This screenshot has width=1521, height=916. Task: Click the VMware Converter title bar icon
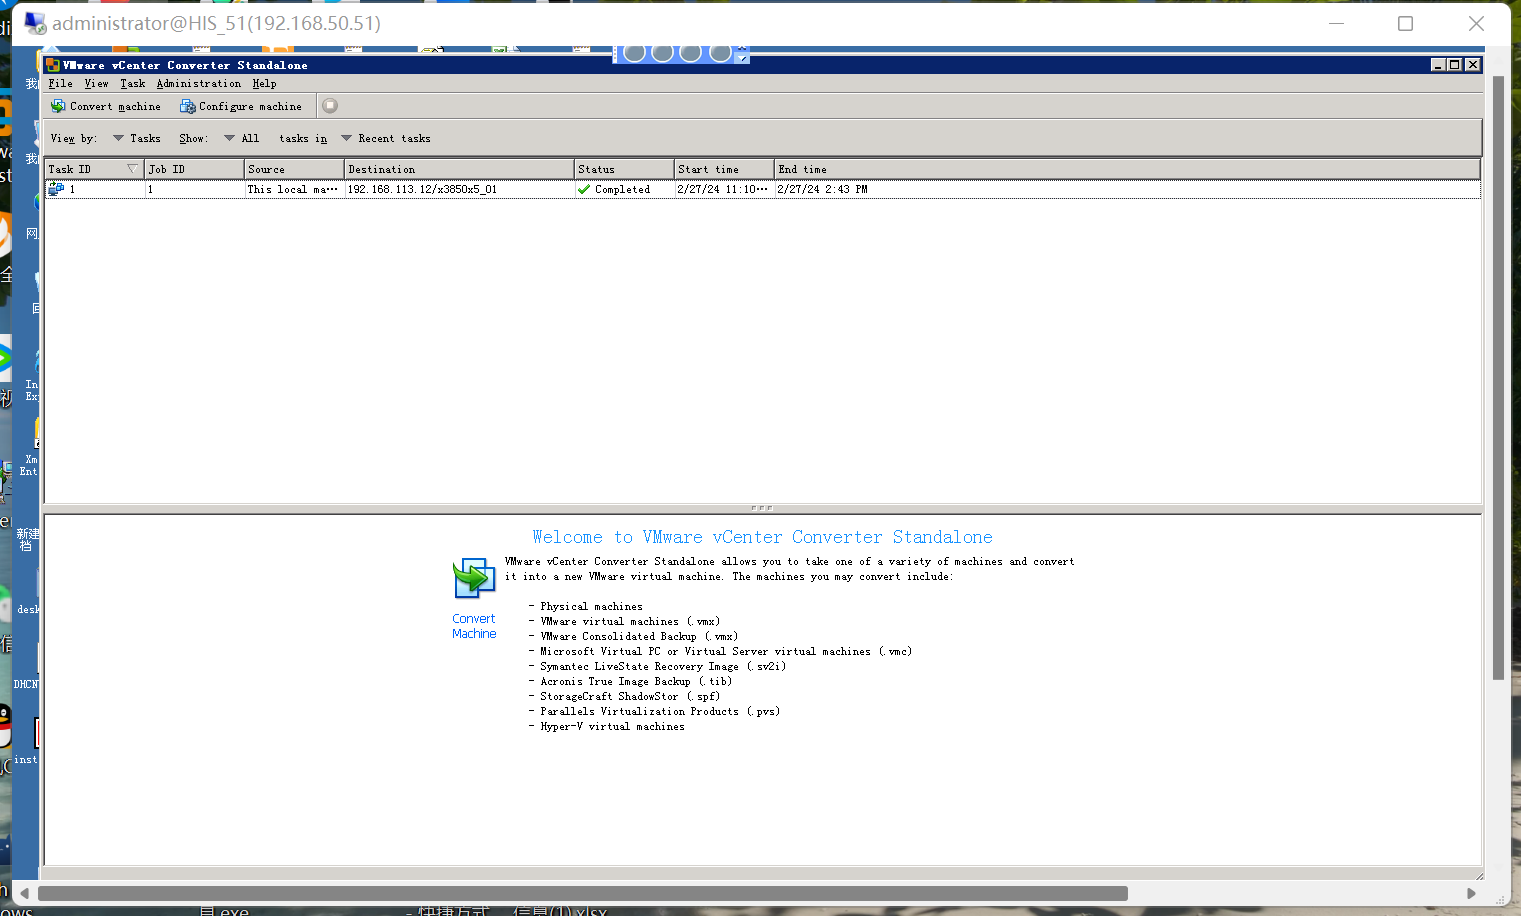pos(53,65)
